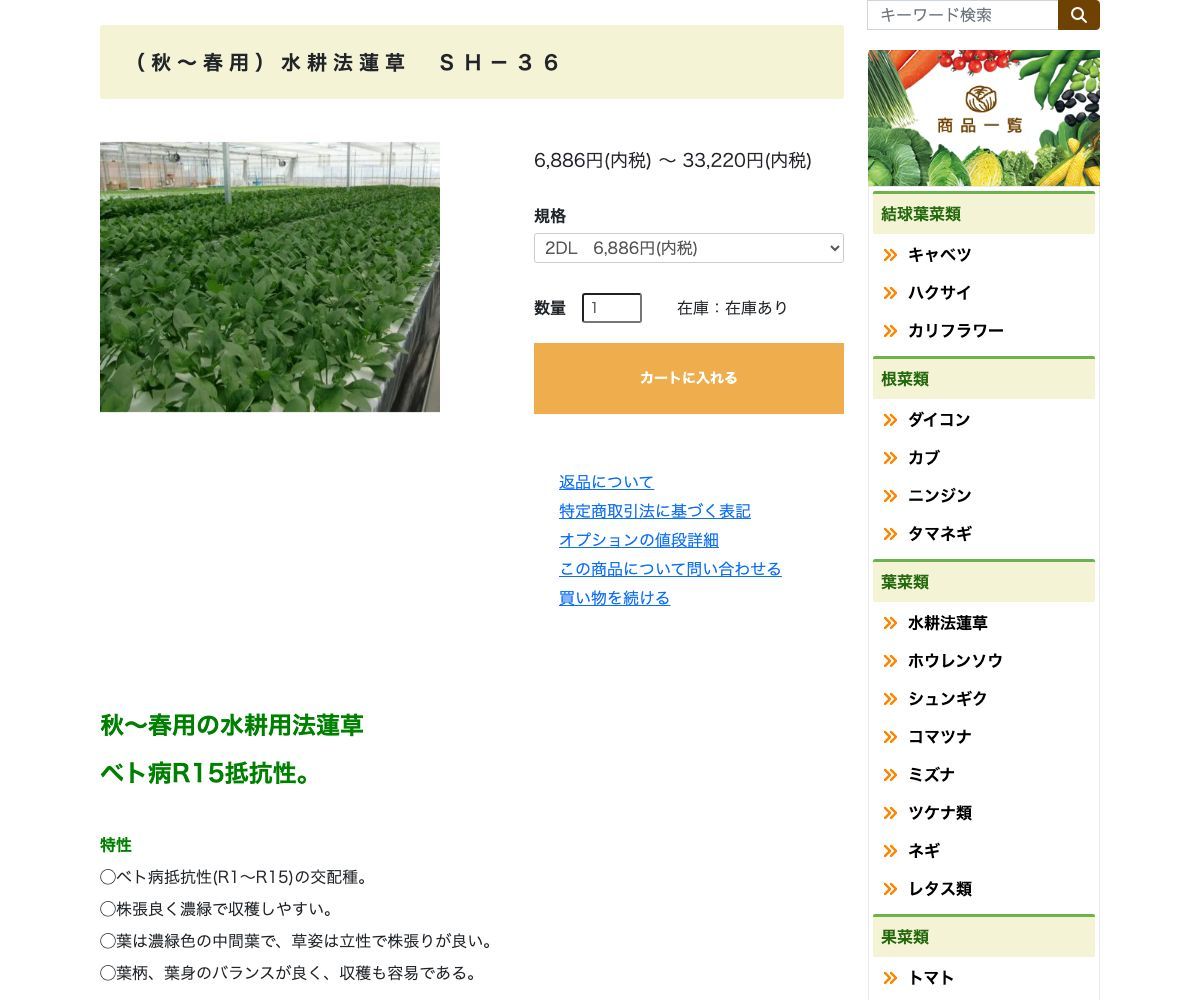Select the chevron icon beside 水耕法蓮草

[889, 623]
